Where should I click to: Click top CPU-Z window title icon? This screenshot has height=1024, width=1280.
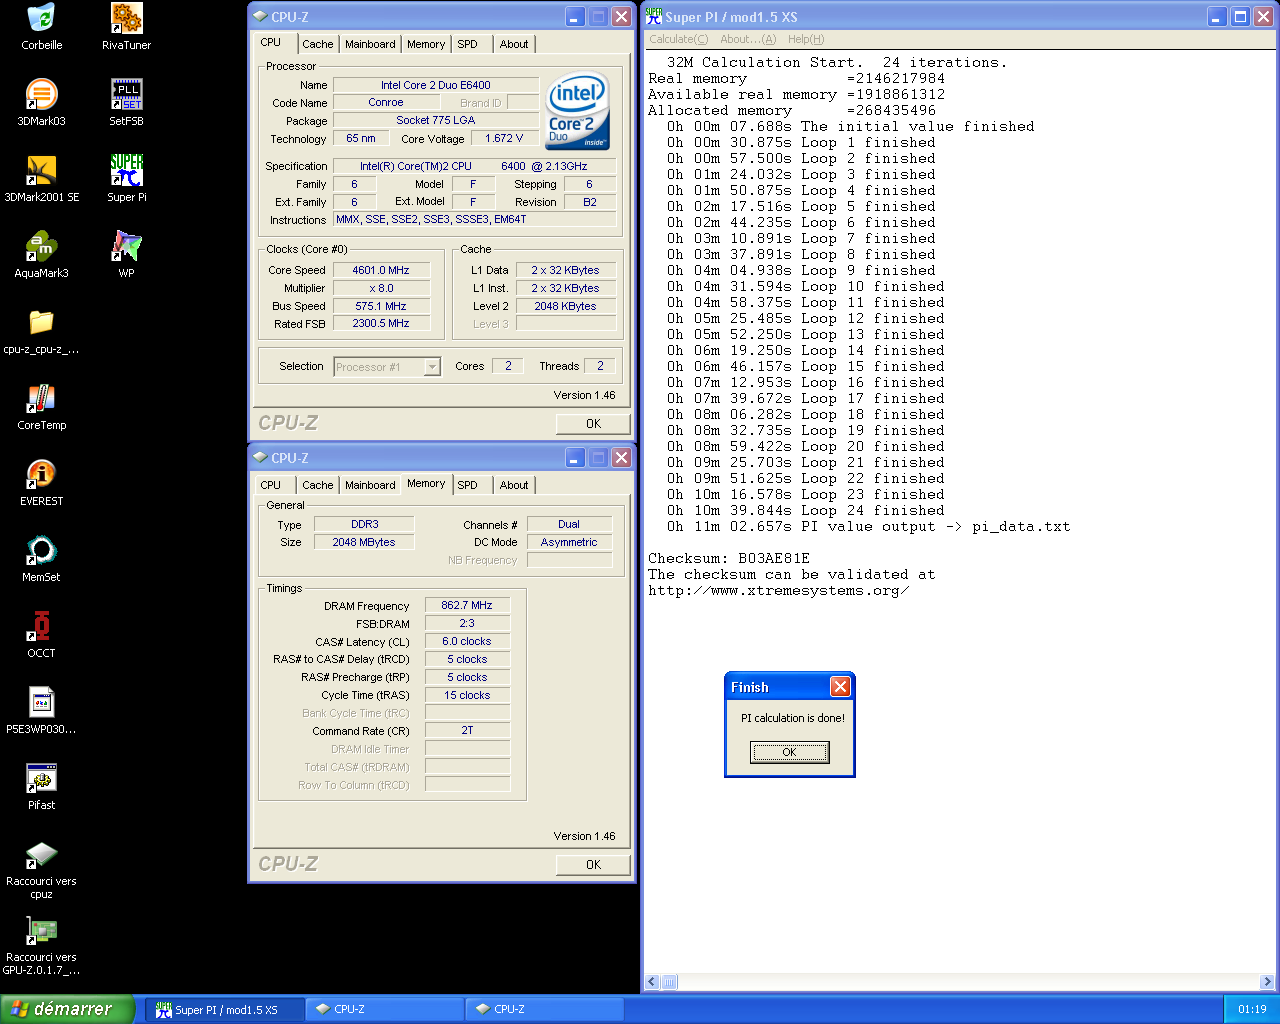coord(260,16)
